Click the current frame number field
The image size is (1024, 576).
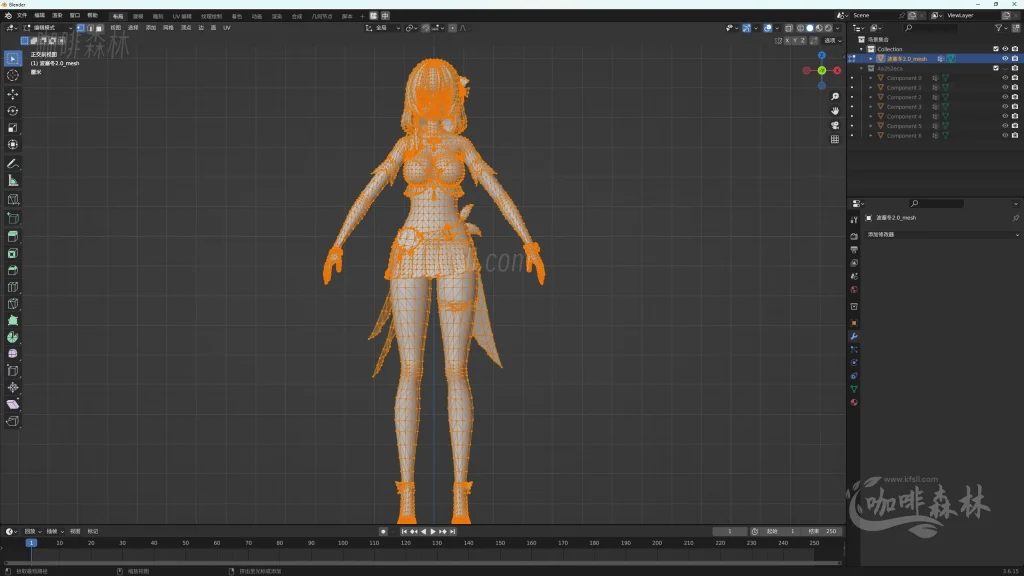729,532
